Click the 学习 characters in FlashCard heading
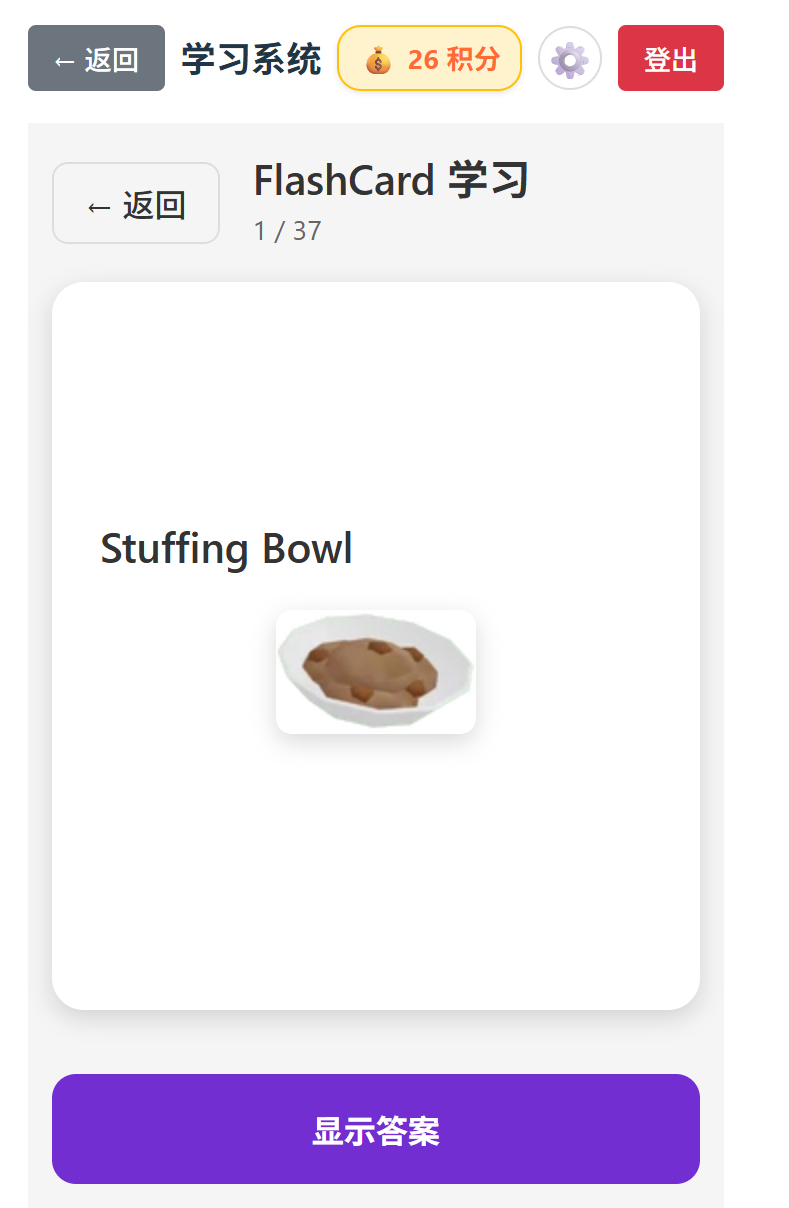The width and height of the screenshot is (789, 1208). tap(488, 181)
